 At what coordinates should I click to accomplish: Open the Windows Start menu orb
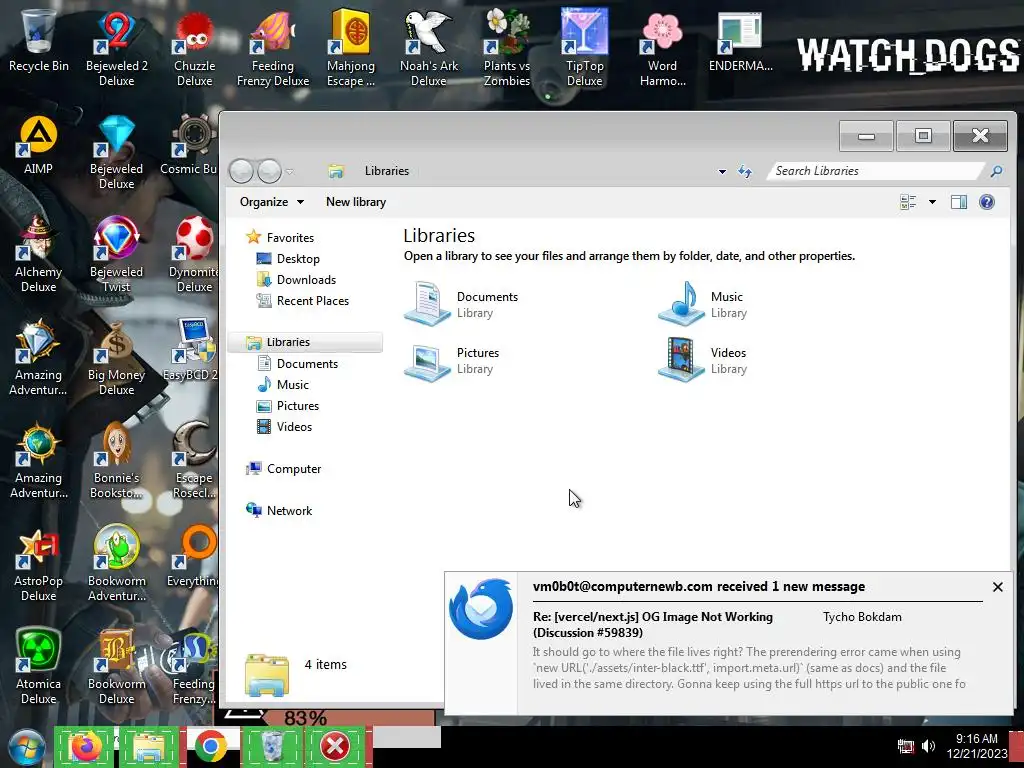click(26, 748)
